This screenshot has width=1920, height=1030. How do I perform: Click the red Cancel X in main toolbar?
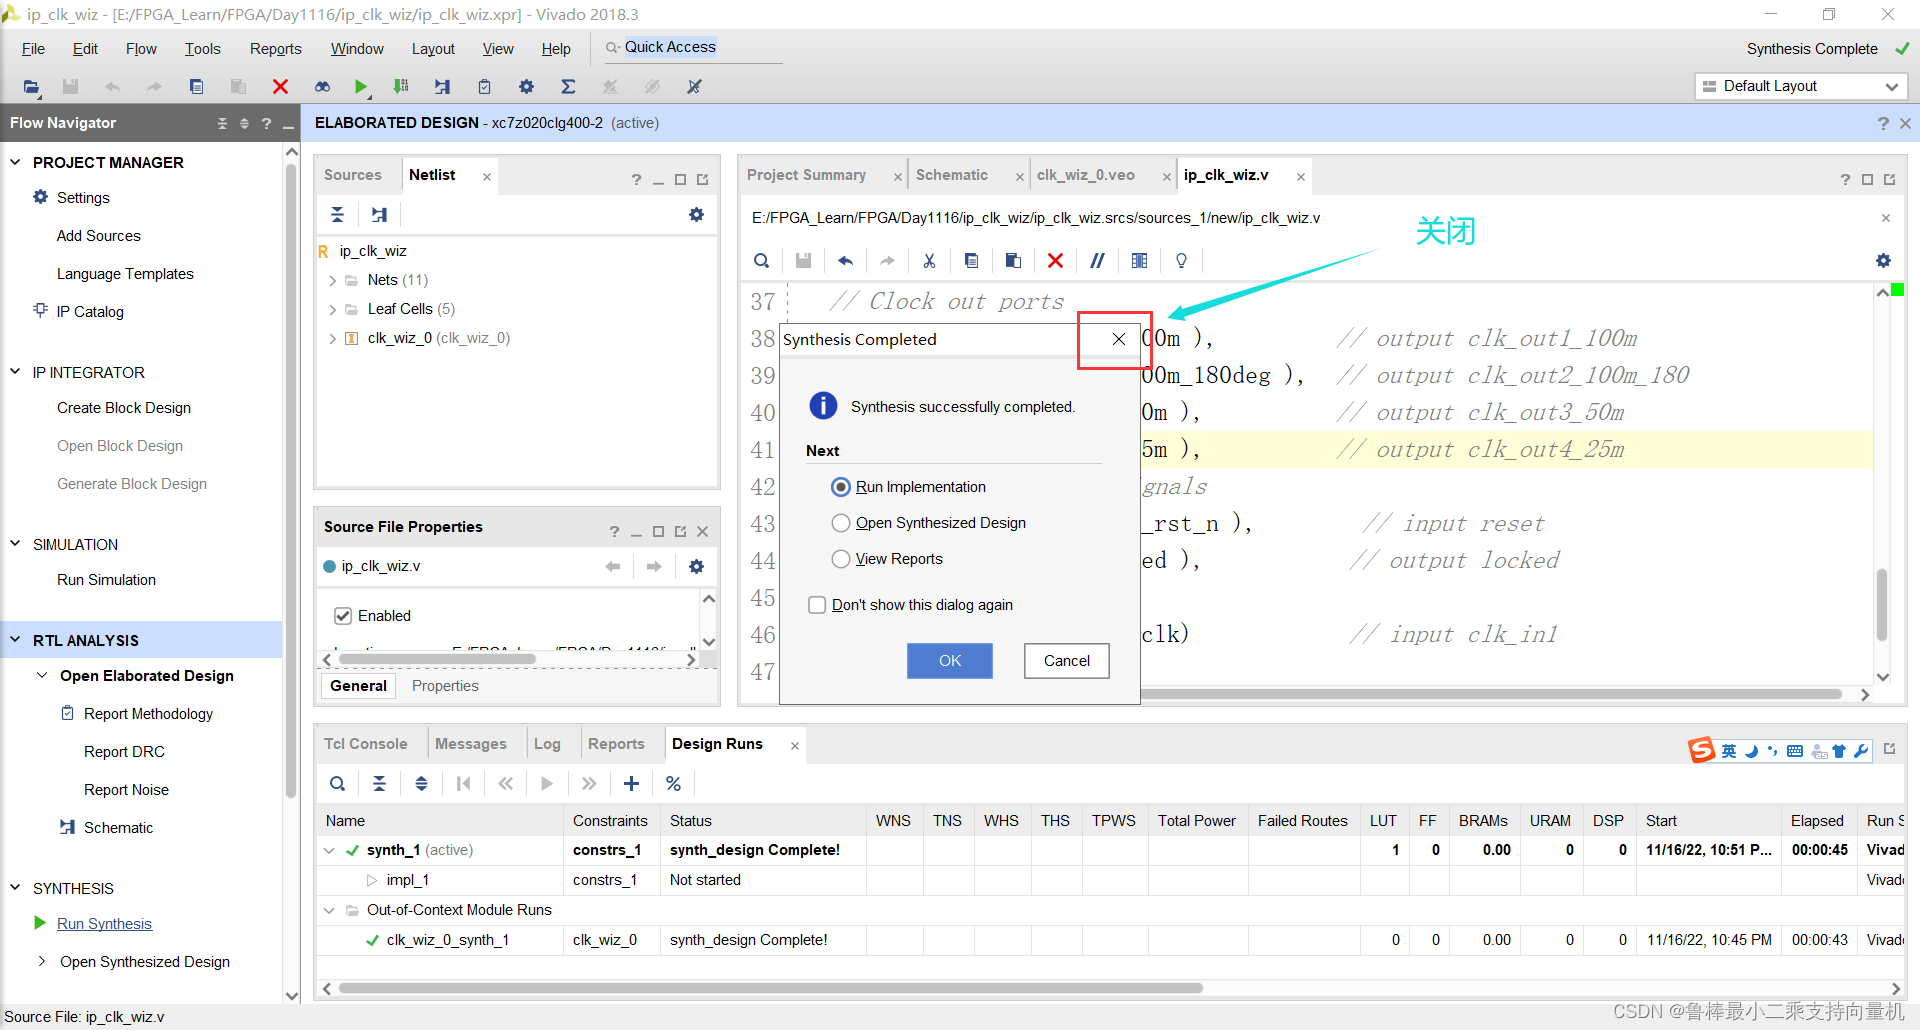[x=280, y=87]
